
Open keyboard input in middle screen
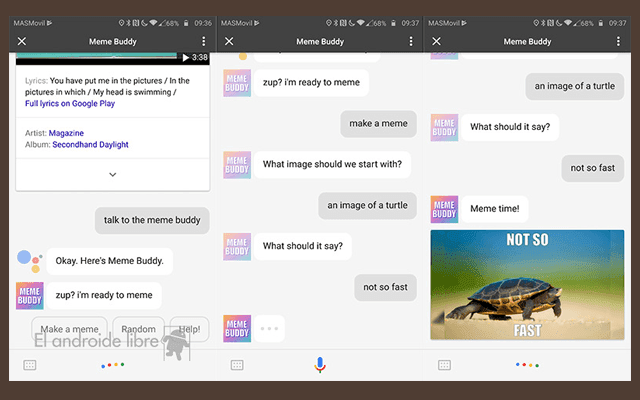pos(236,366)
